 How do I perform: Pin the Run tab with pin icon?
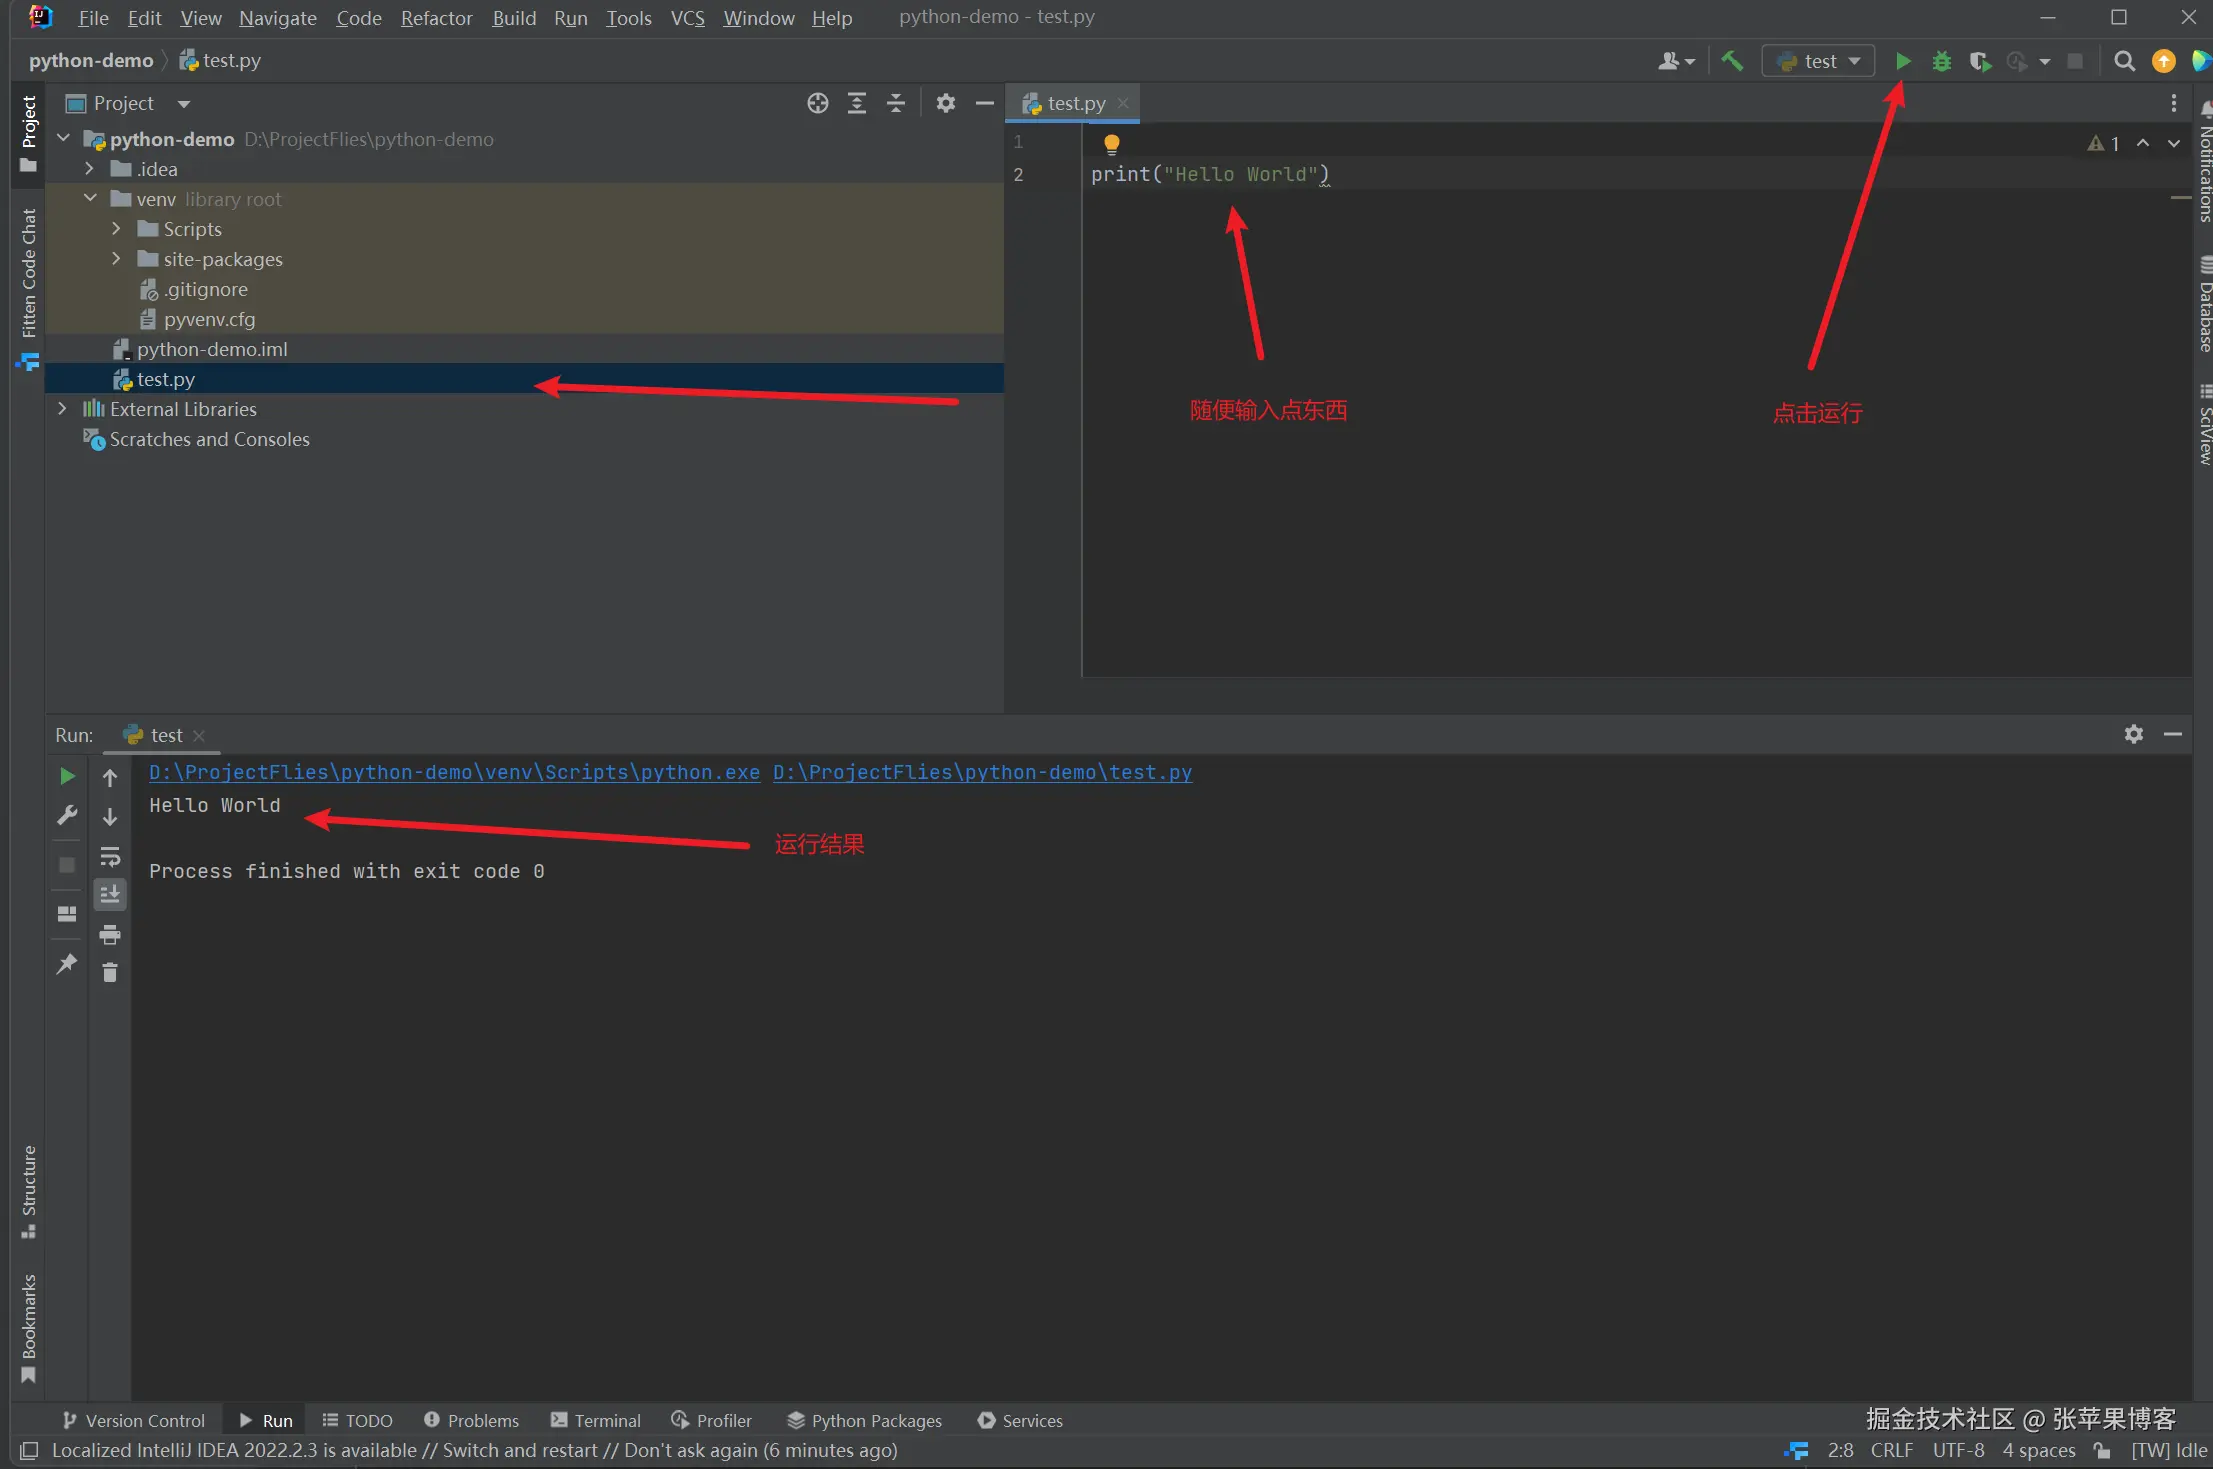tap(67, 963)
